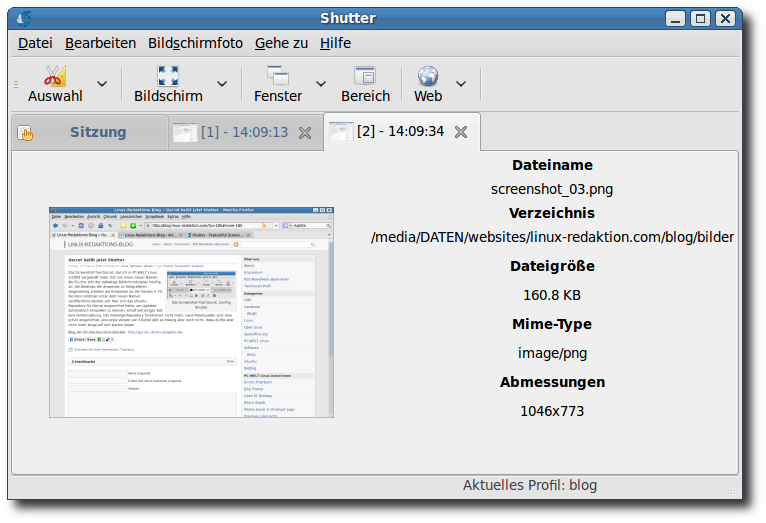Click the screenshot_03.png preview thumbnail
766x523 pixels.
click(192, 312)
